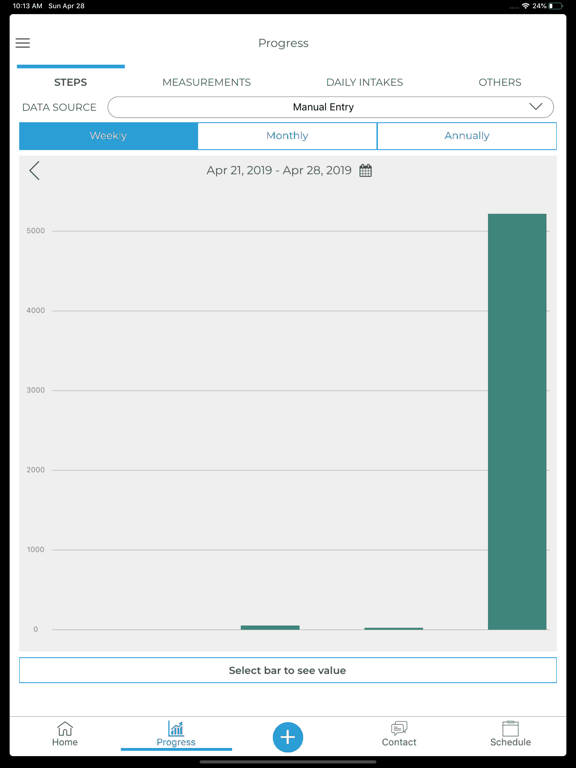This screenshot has height=768, width=576.
Task: Go to previous week with back chevron
Action: click(34, 170)
